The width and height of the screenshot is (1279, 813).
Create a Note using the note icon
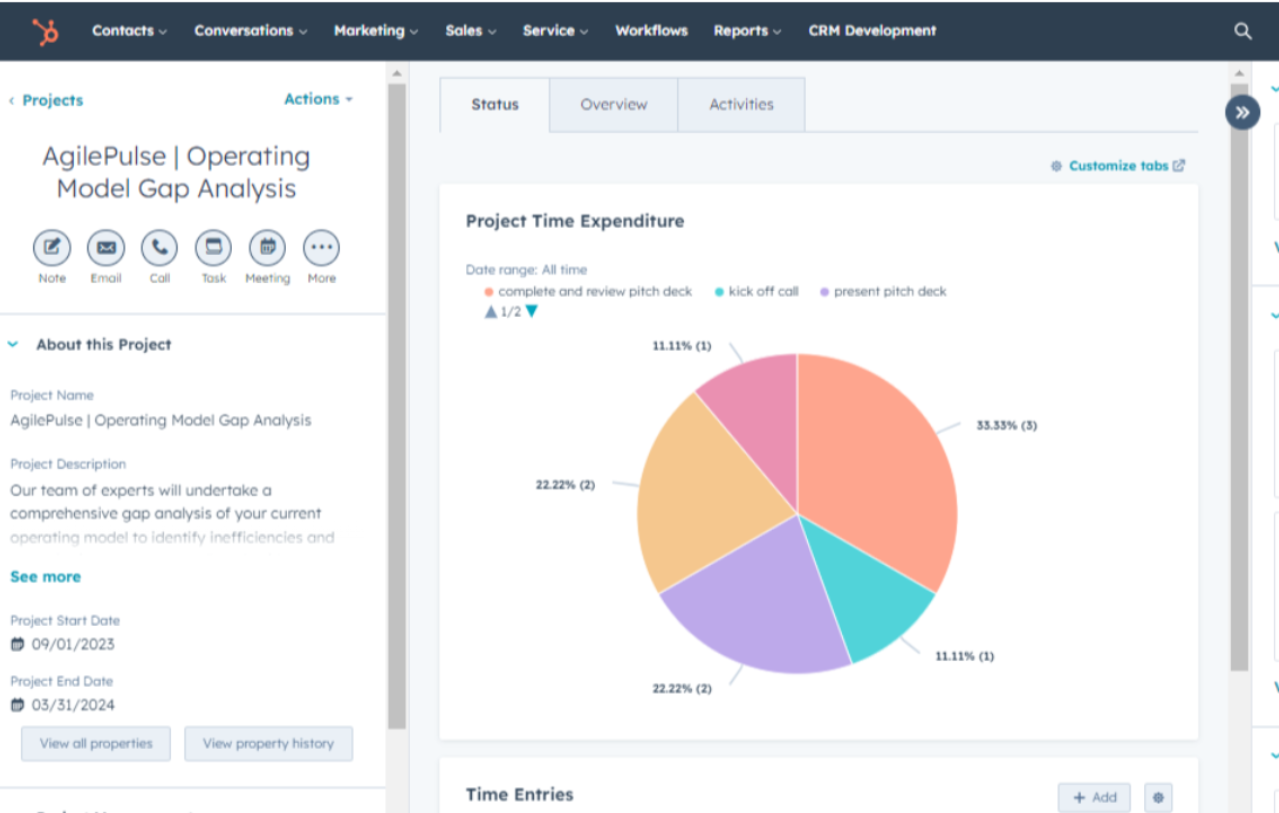pos(52,247)
